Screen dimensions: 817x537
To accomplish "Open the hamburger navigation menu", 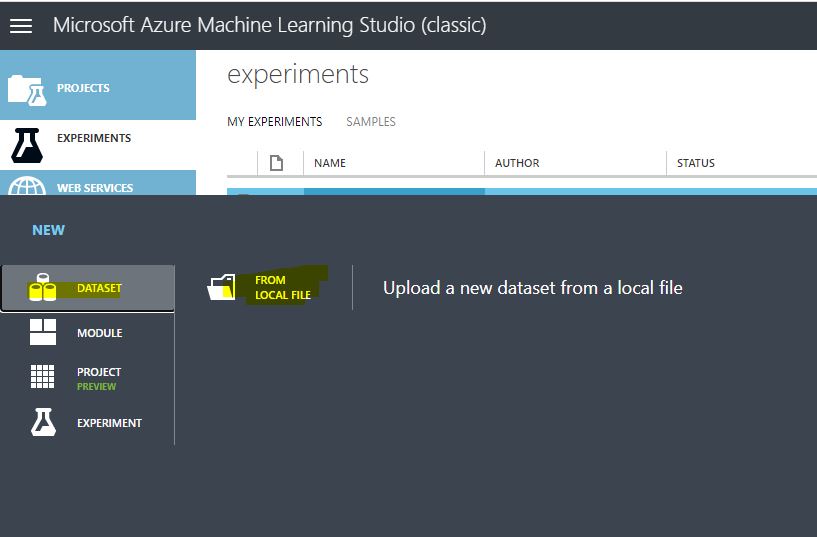I will click(21, 26).
